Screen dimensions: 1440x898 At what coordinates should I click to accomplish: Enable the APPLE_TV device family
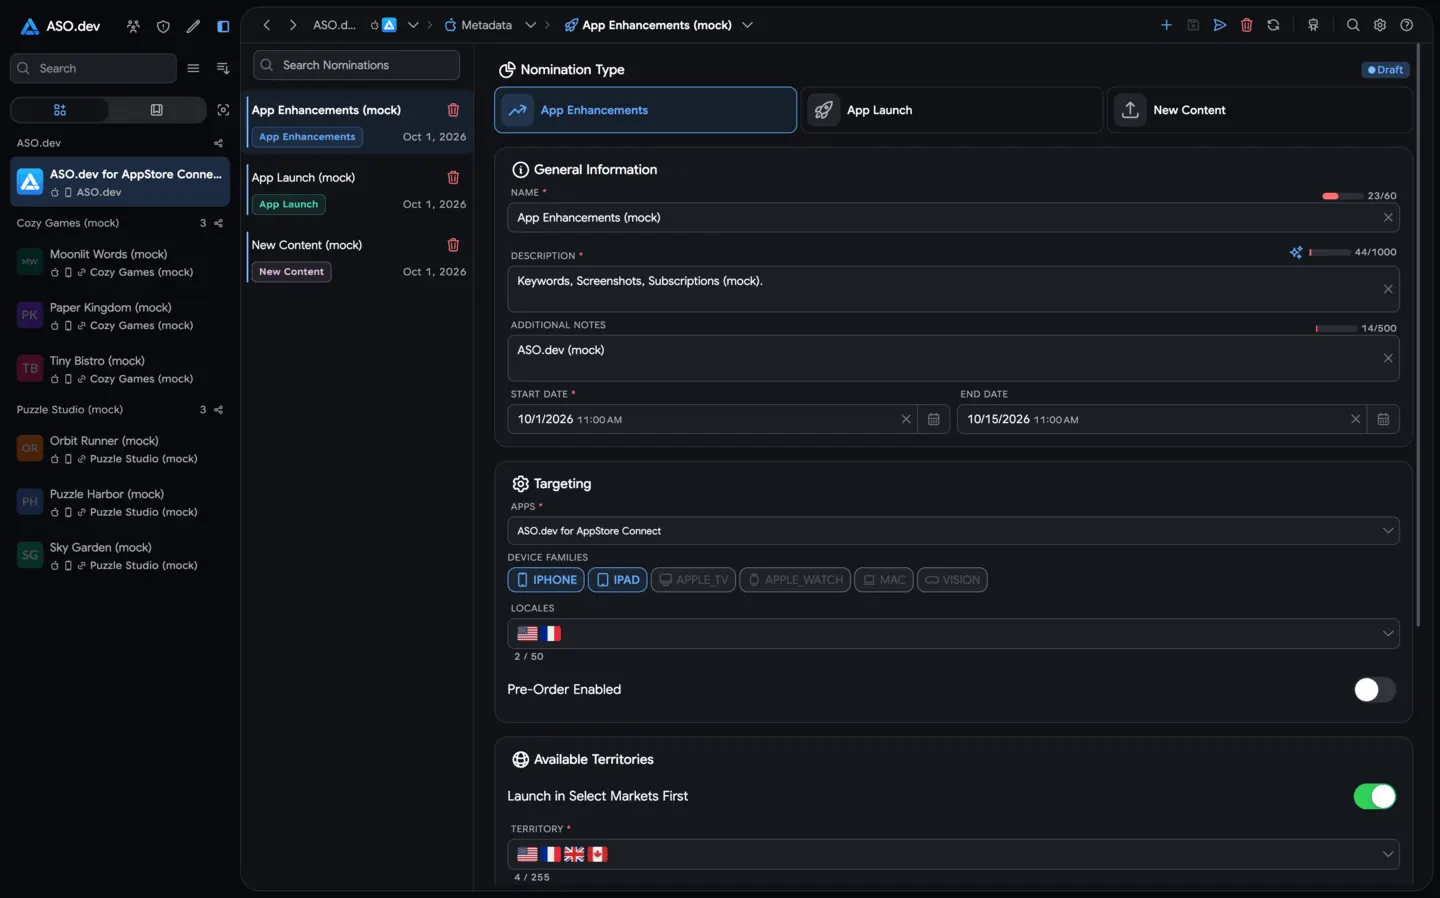(693, 580)
